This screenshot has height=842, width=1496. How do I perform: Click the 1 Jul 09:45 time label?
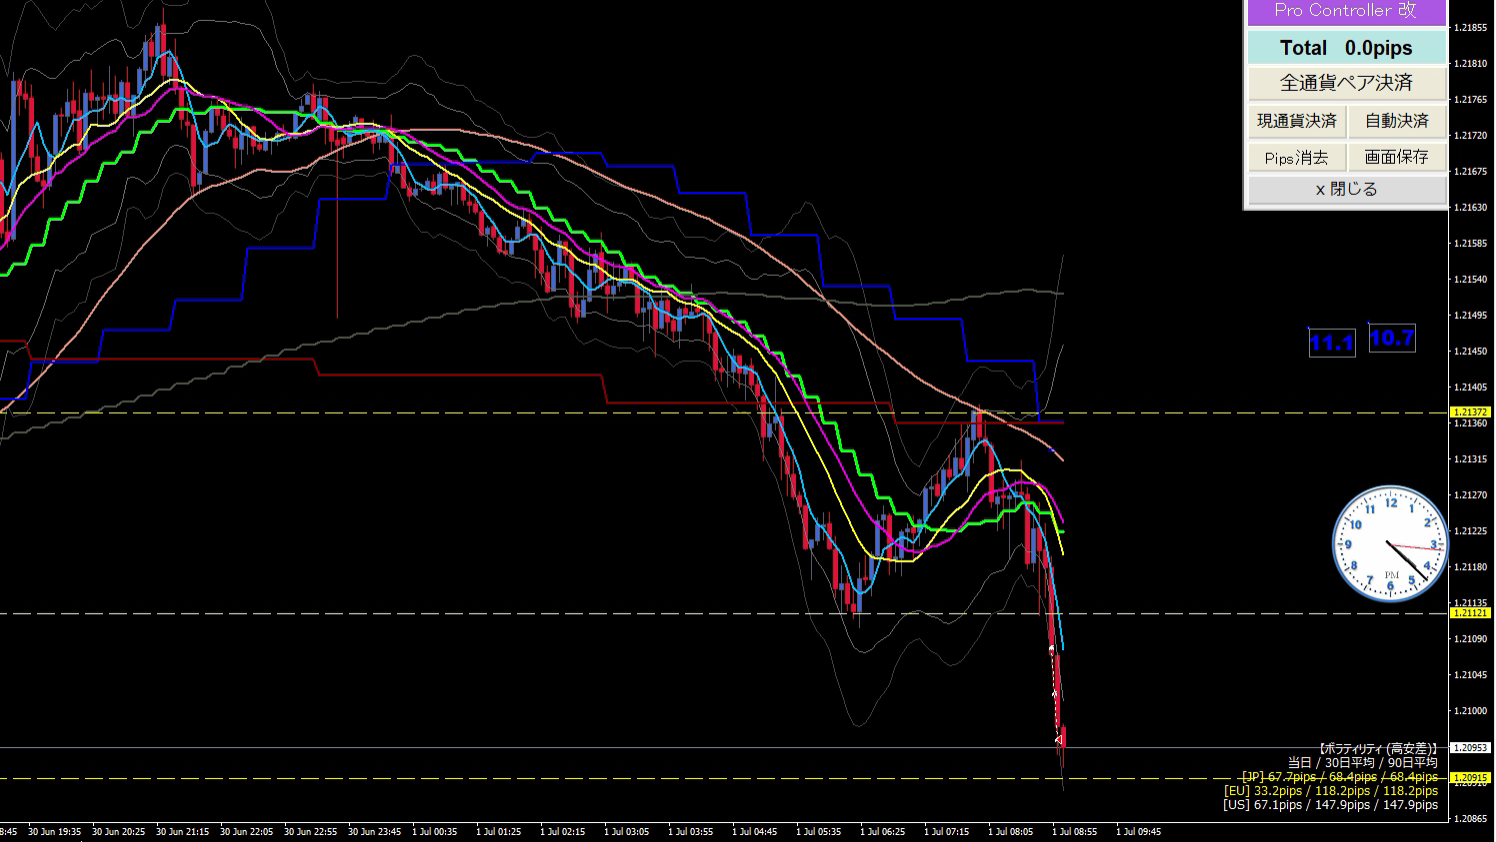tap(1138, 832)
